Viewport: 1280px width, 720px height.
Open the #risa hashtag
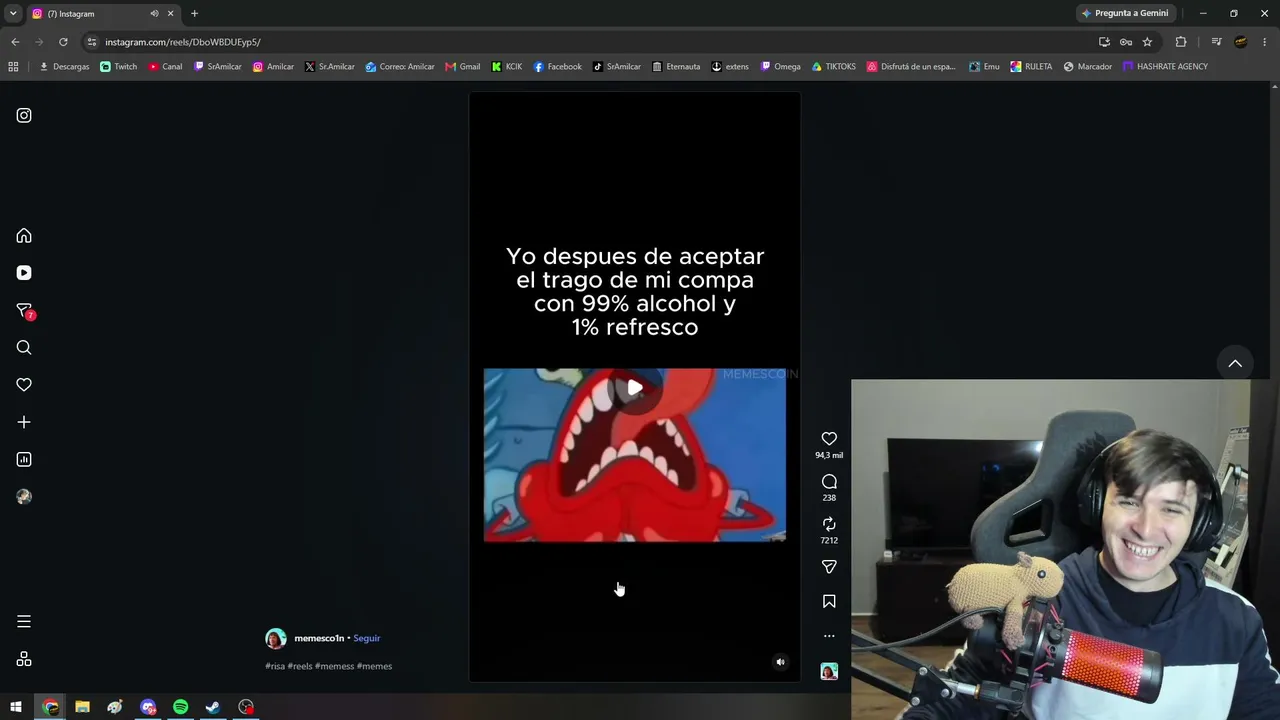tap(275, 666)
